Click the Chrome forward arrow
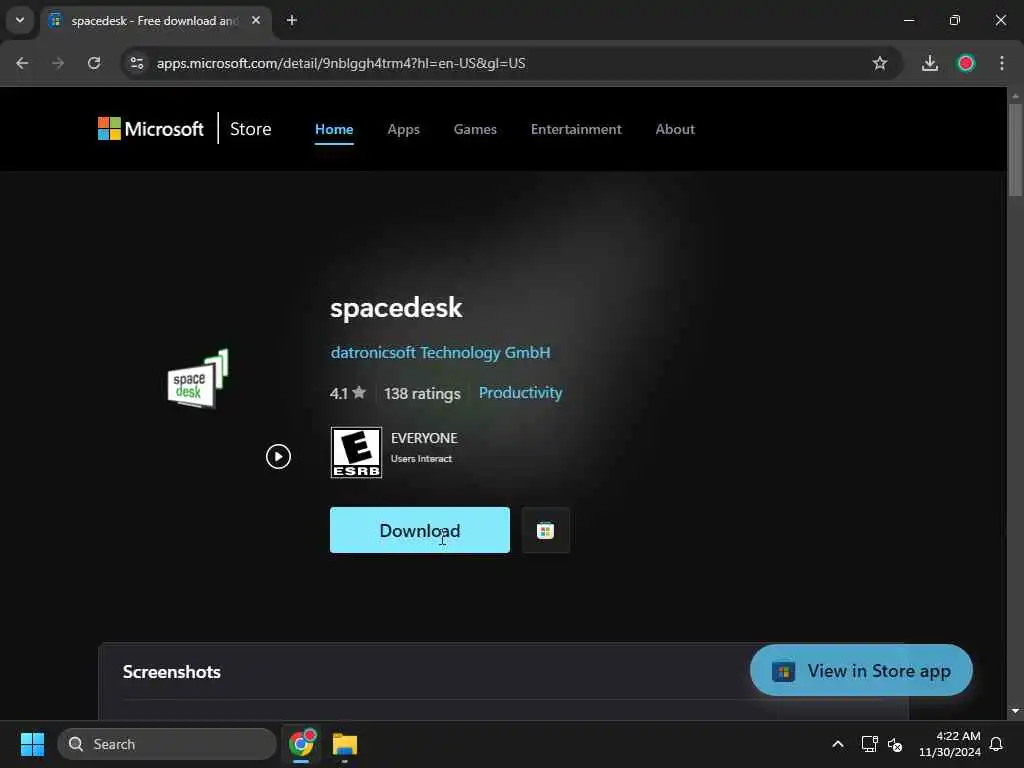Image resolution: width=1024 pixels, height=768 pixels. click(58, 63)
